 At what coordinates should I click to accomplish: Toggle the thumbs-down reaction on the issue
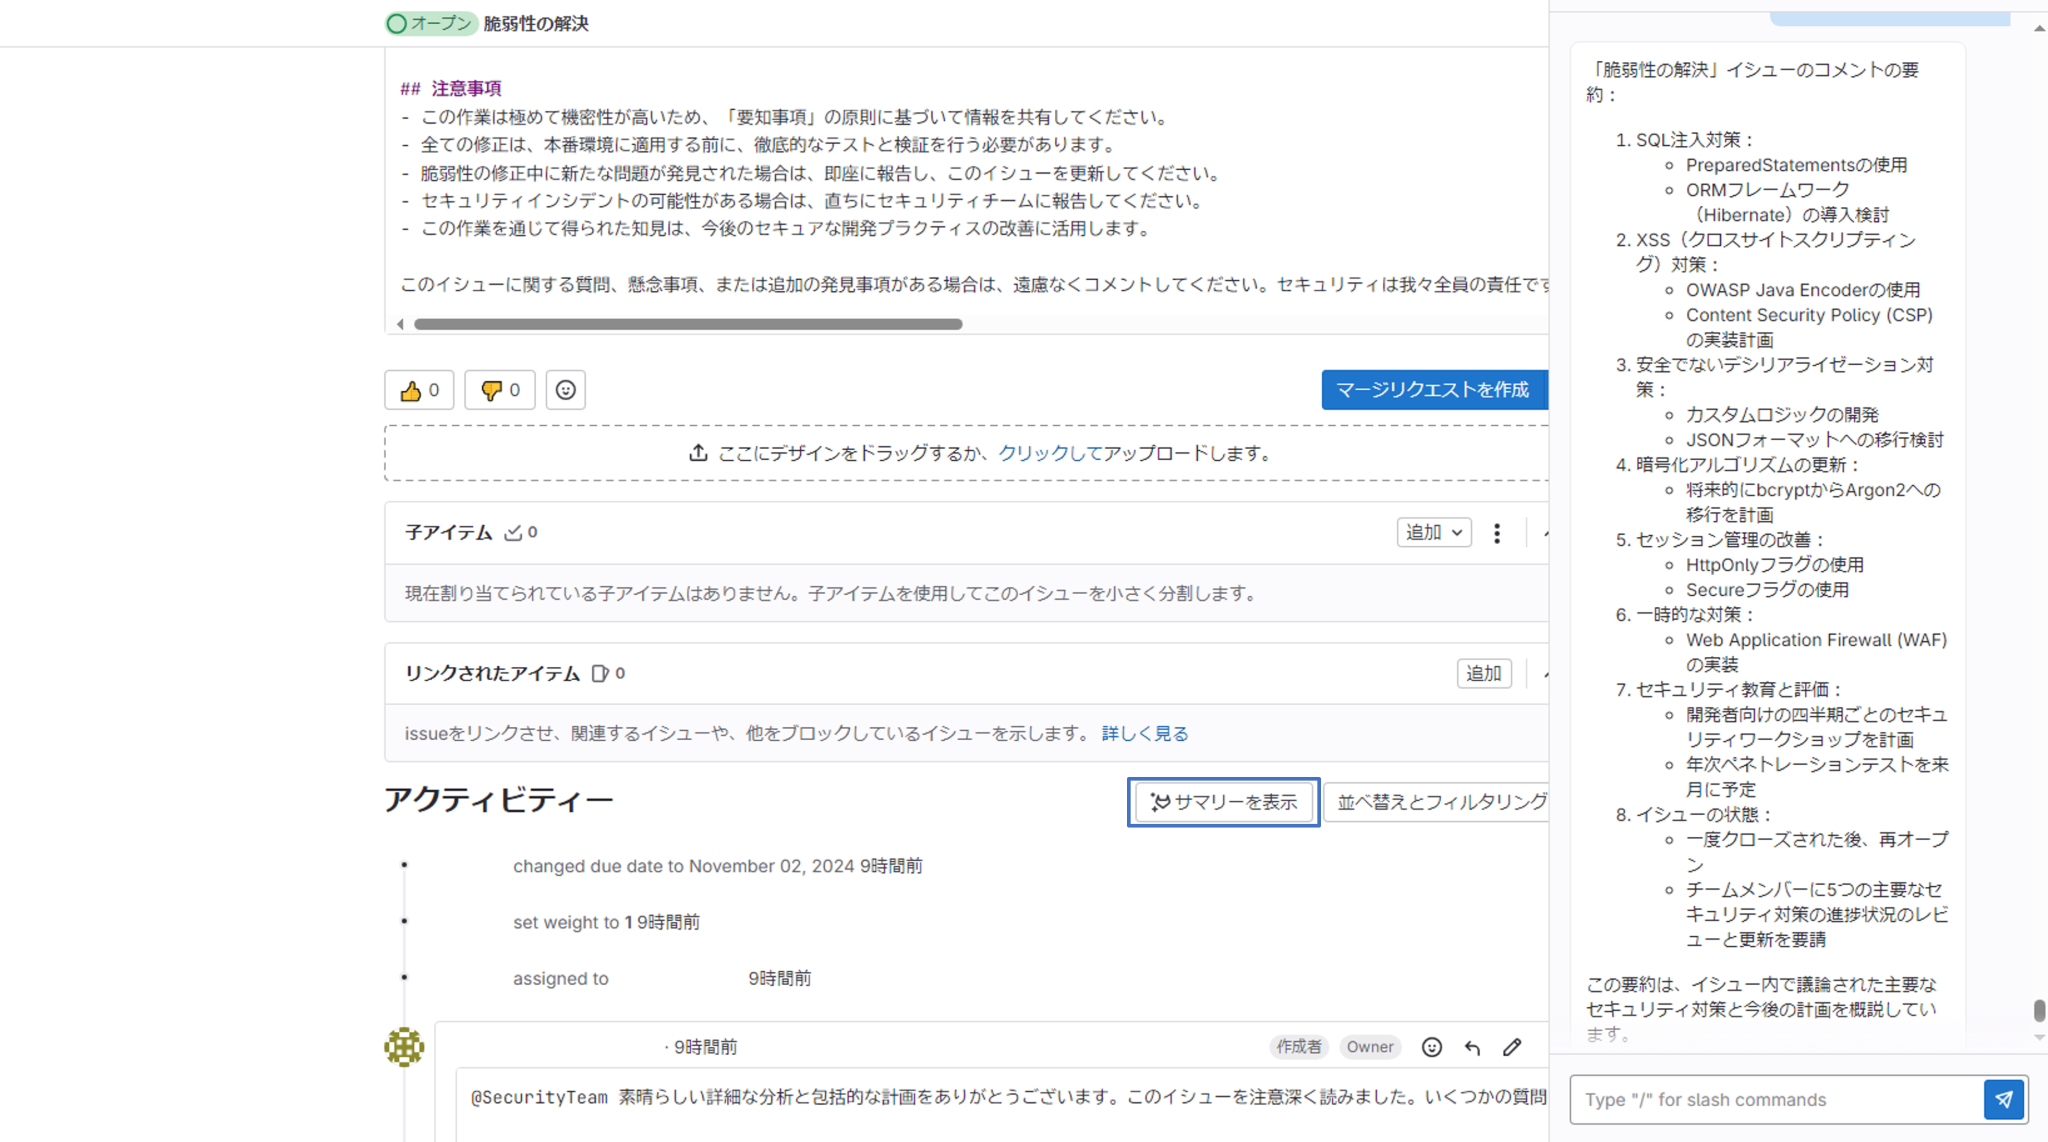499,390
